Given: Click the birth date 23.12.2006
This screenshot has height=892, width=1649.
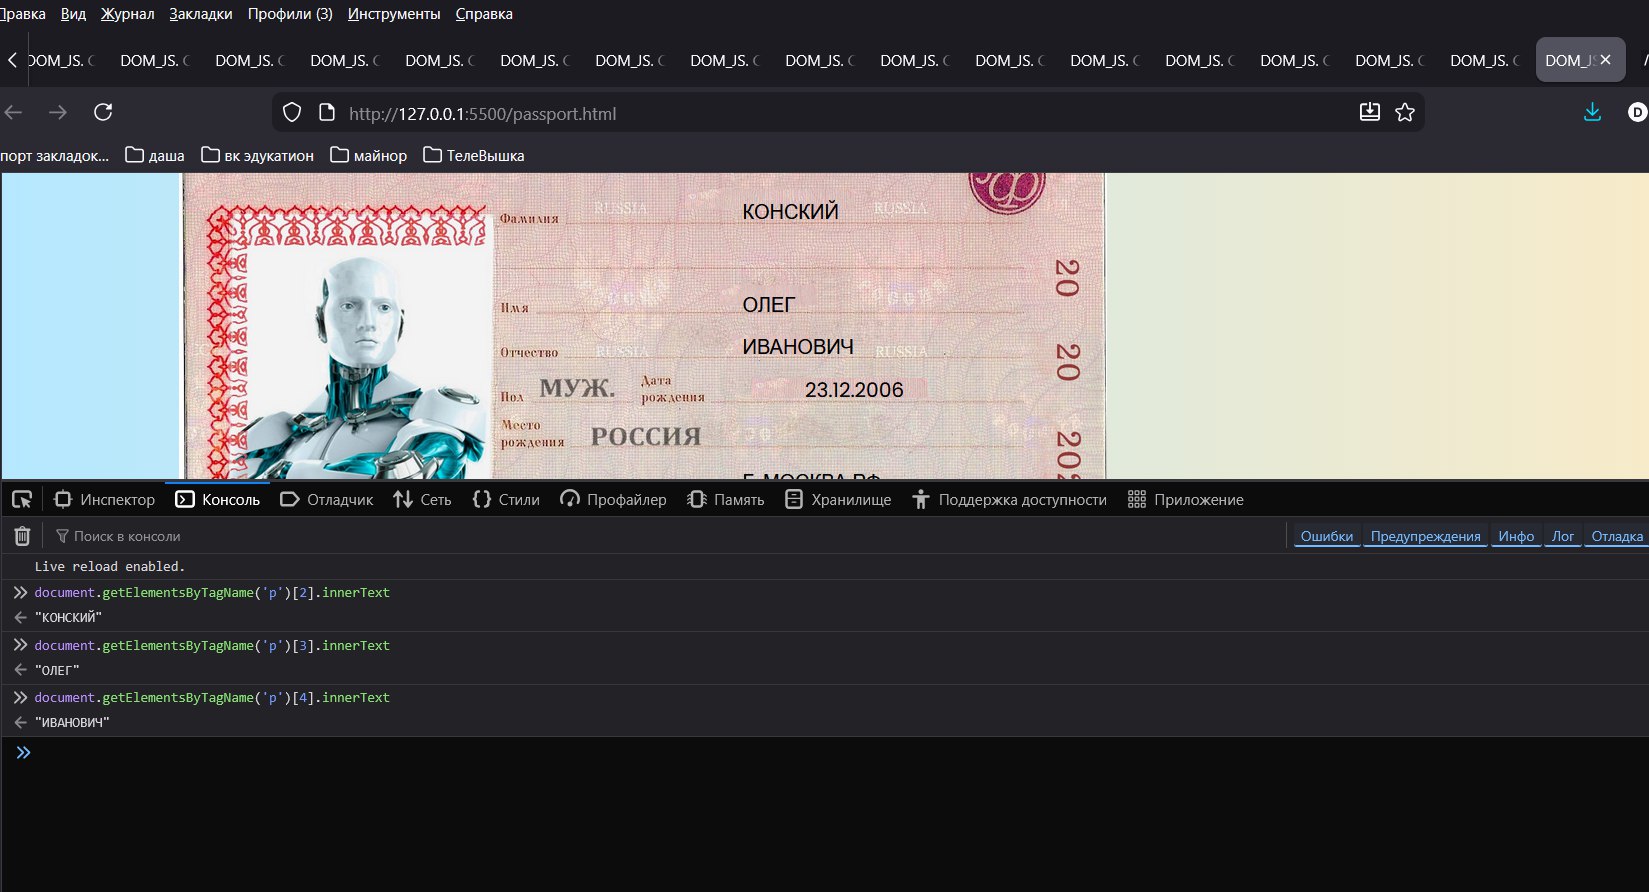Looking at the screenshot, I should 854,390.
